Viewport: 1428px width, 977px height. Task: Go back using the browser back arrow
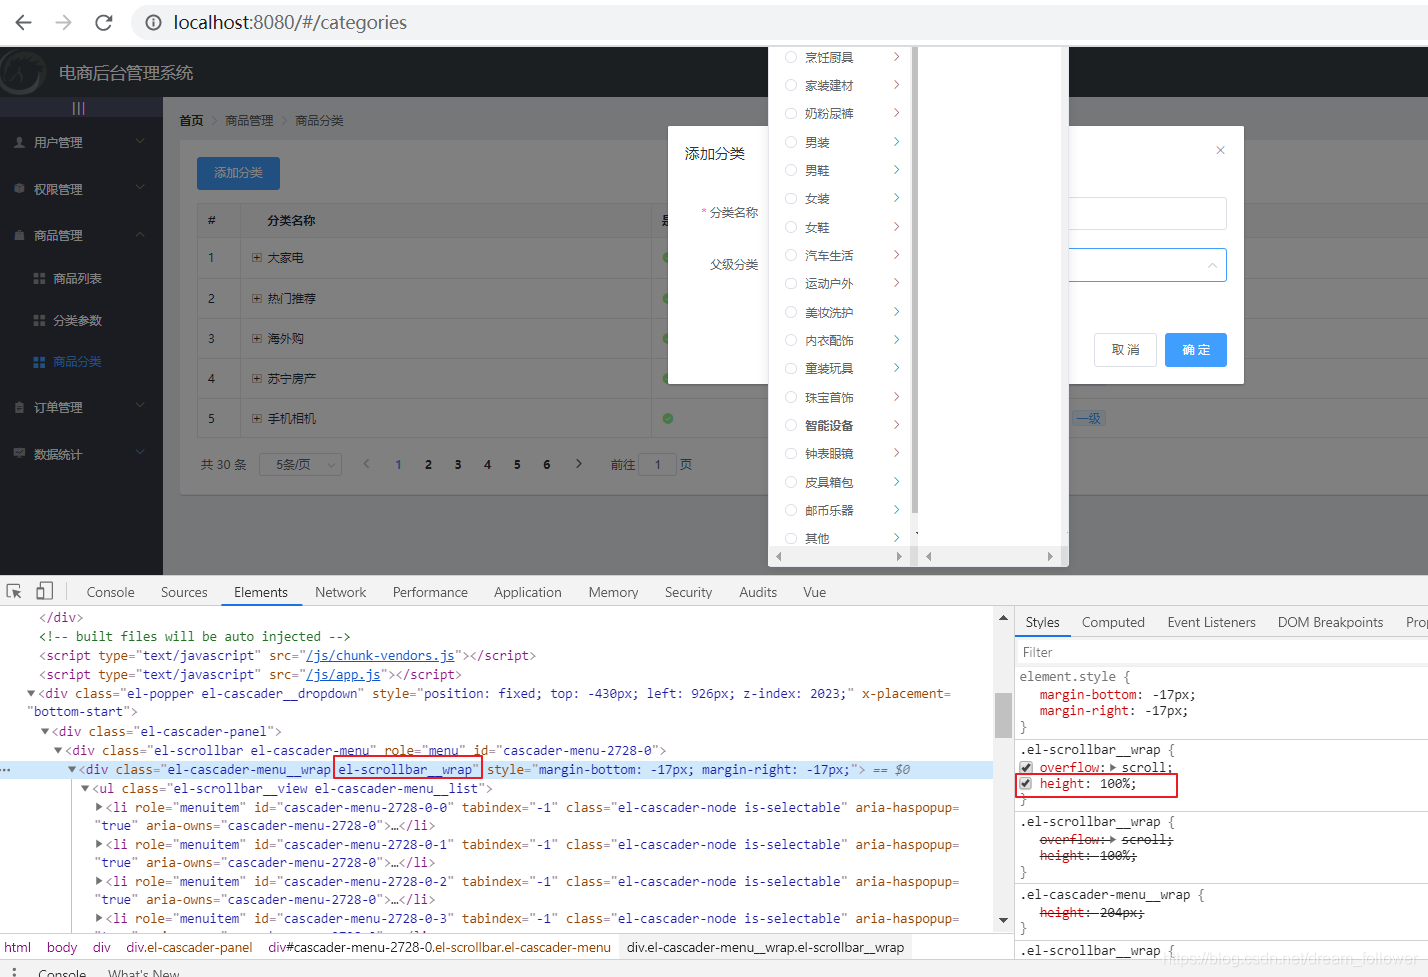[23, 22]
